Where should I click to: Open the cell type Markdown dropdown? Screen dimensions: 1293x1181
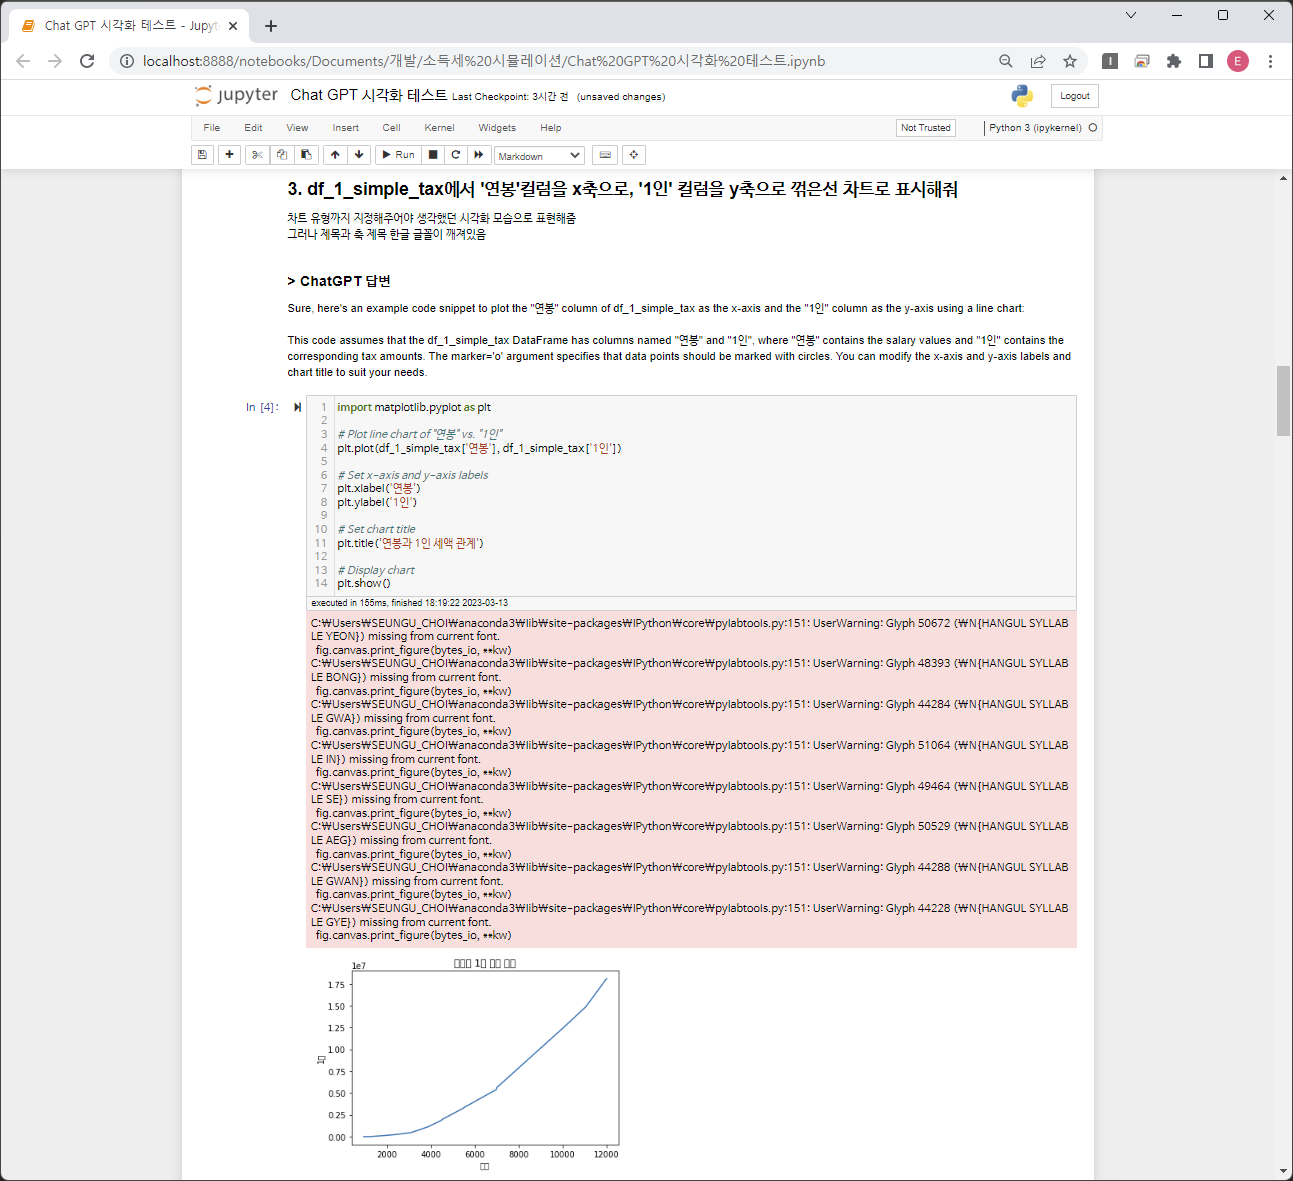pyautogui.click(x=539, y=156)
